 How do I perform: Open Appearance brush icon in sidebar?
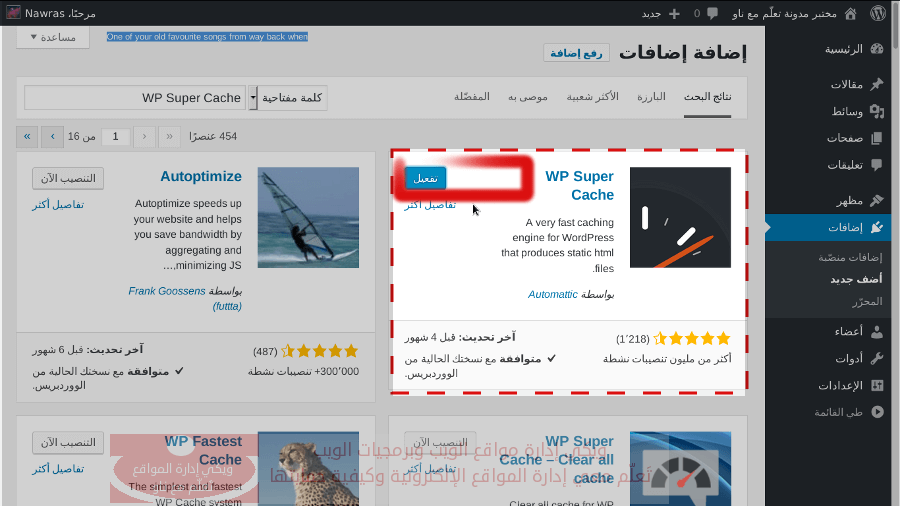pyautogui.click(x=877, y=200)
